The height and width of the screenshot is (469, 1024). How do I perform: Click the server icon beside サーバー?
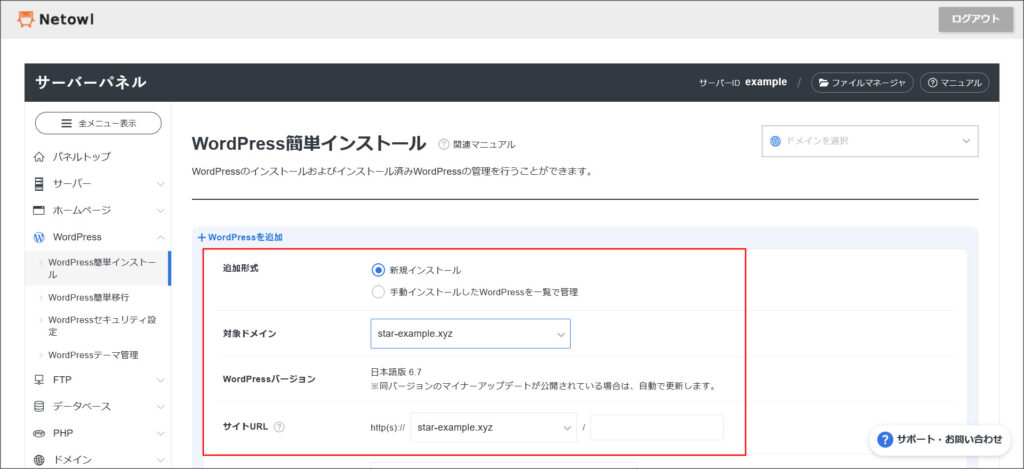point(39,184)
